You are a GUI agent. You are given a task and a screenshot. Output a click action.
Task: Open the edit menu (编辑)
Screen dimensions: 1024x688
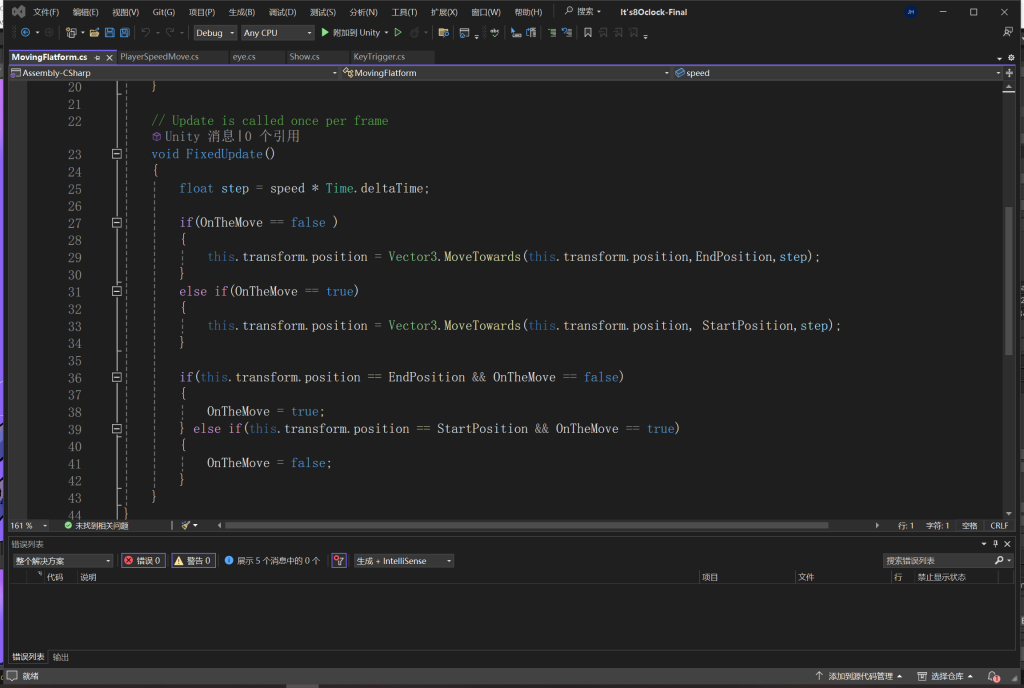[86, 12]
